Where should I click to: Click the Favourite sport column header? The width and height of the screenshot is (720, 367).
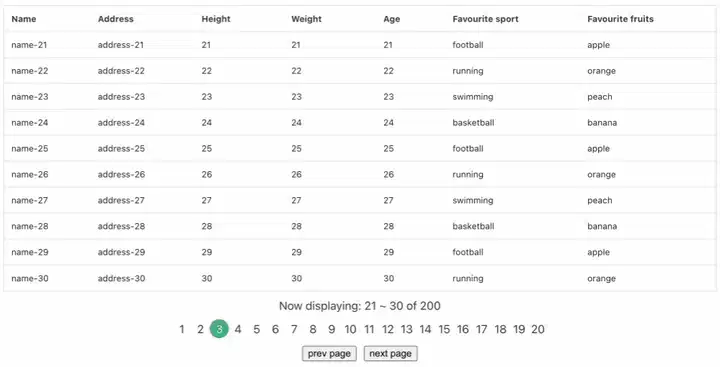pos(485,19)
